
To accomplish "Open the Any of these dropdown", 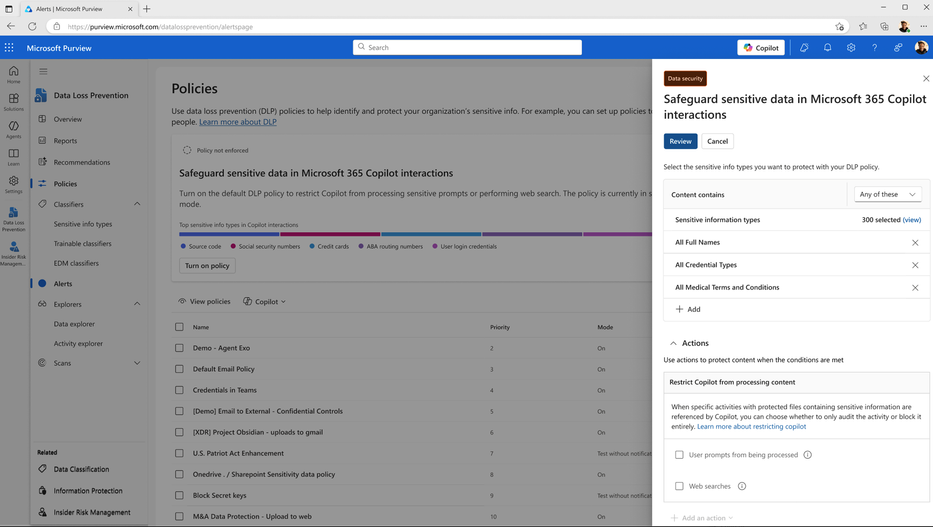I will pyautogui.click(x=887, y=195).
